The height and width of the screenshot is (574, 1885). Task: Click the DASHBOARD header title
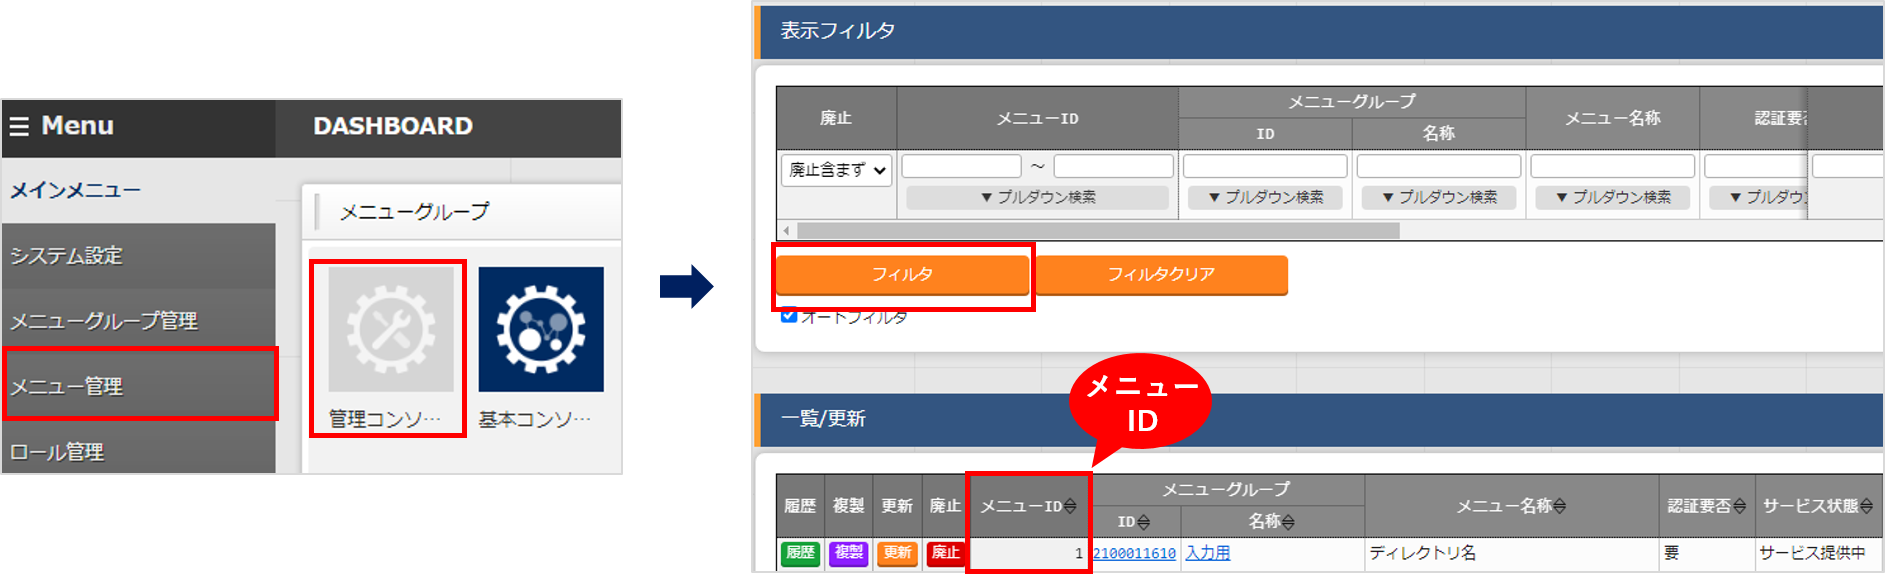[x=393, y=126]
